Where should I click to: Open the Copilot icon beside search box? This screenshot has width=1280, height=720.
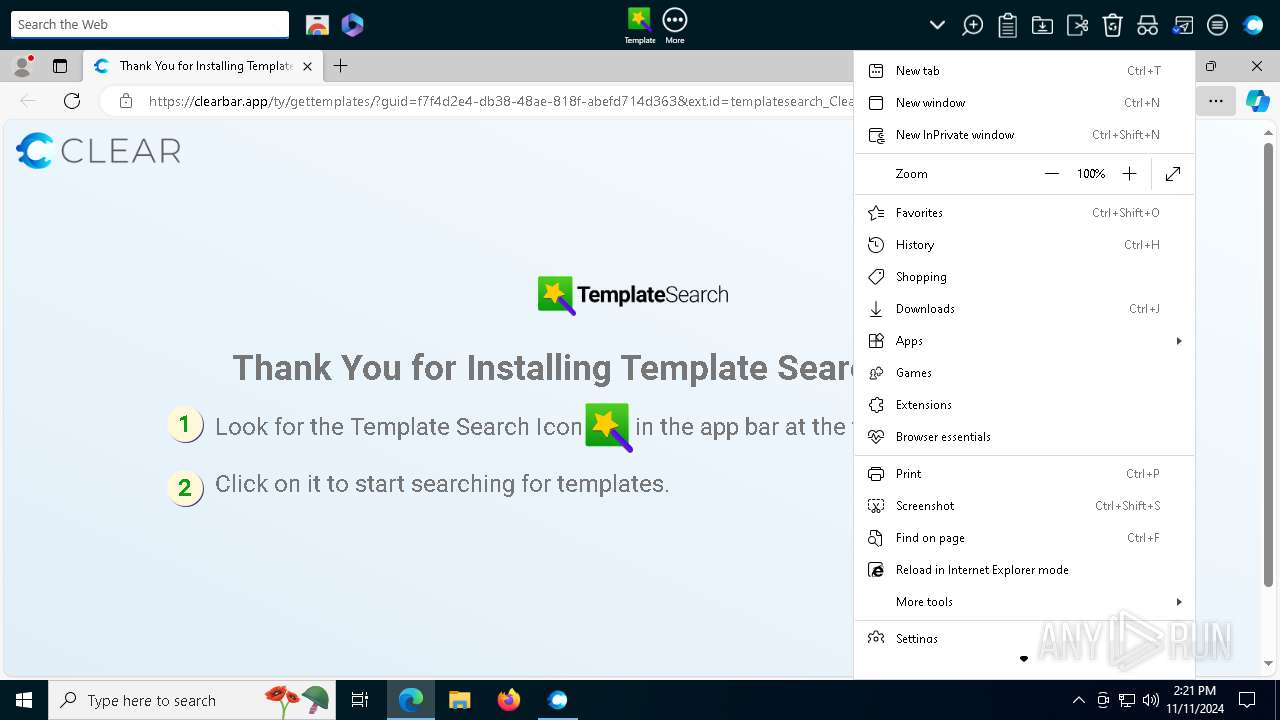(352, 25)
